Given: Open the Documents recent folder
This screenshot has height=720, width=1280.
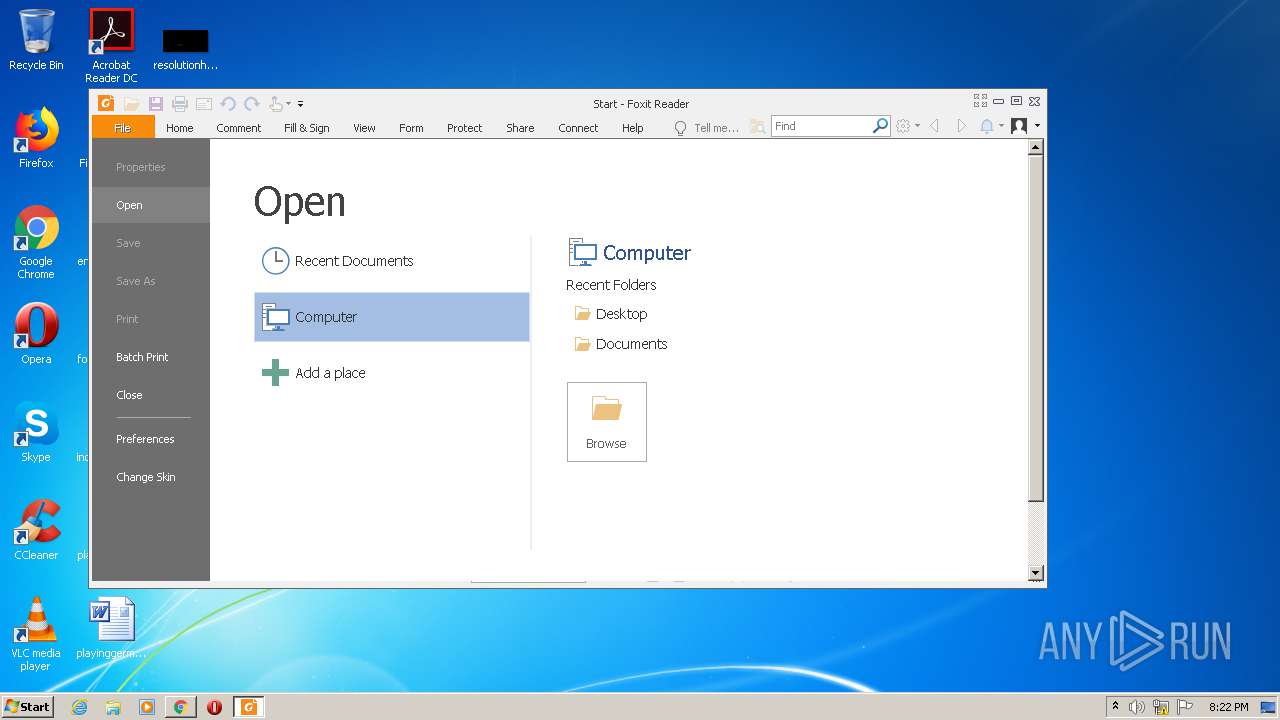Looking at the screenshot, I should coord(621,344).
